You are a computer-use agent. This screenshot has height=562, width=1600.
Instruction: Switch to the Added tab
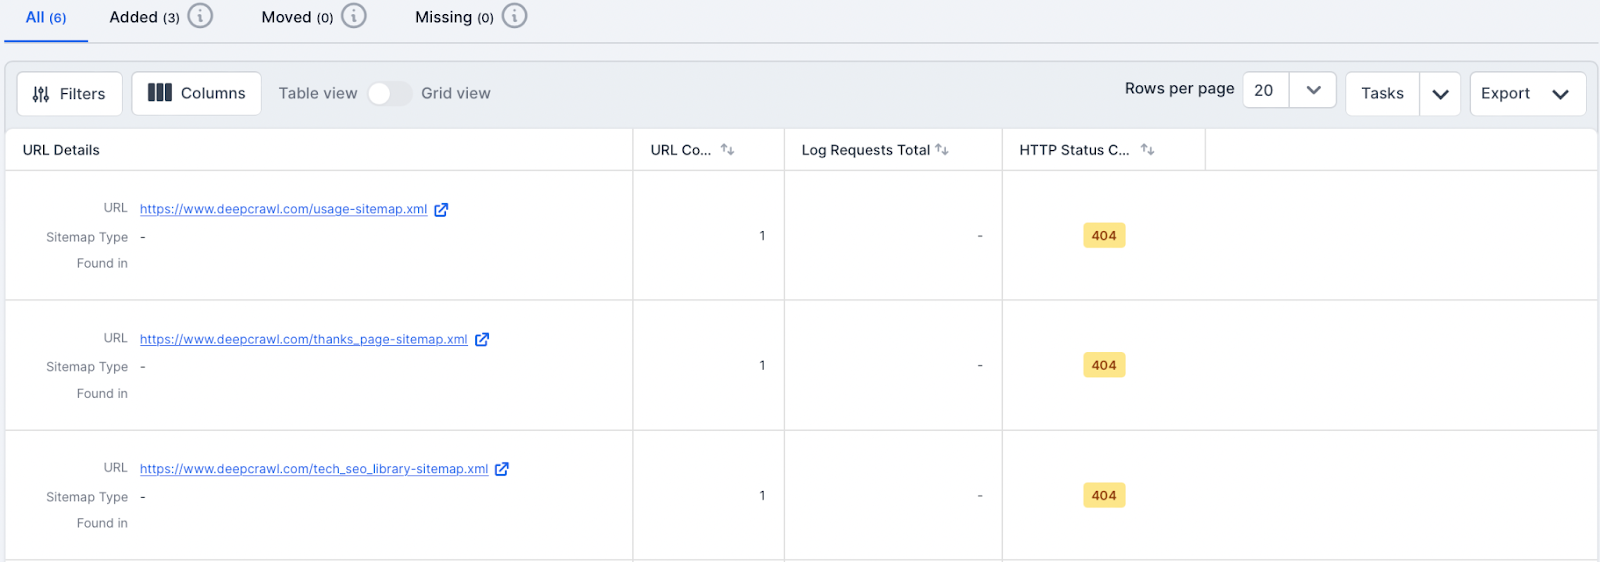[144, 17]
